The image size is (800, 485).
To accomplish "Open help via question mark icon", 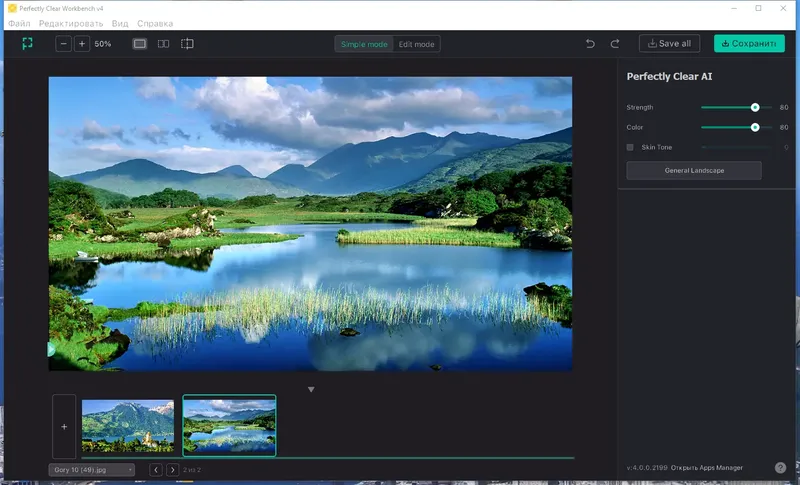I will tap(780, 467).
